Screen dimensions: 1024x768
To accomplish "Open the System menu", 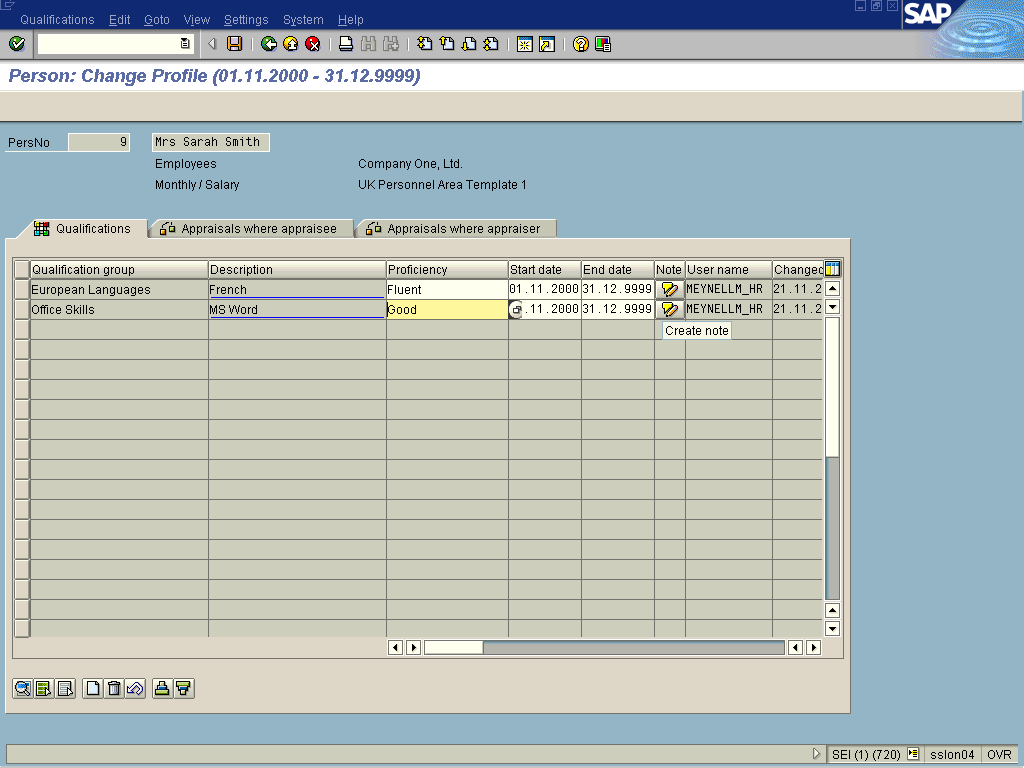I will 303,20.
